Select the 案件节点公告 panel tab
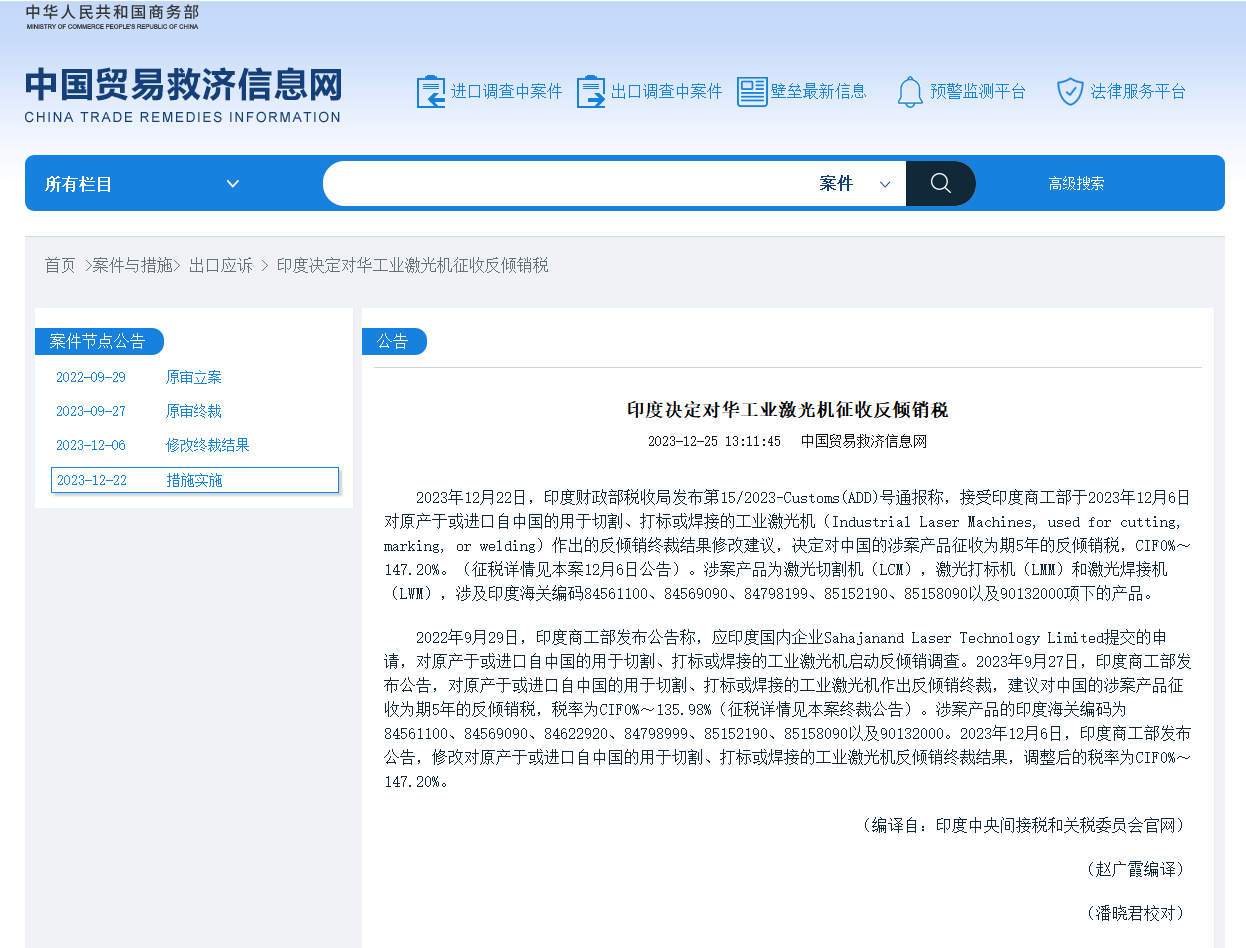 pos(99,341)
